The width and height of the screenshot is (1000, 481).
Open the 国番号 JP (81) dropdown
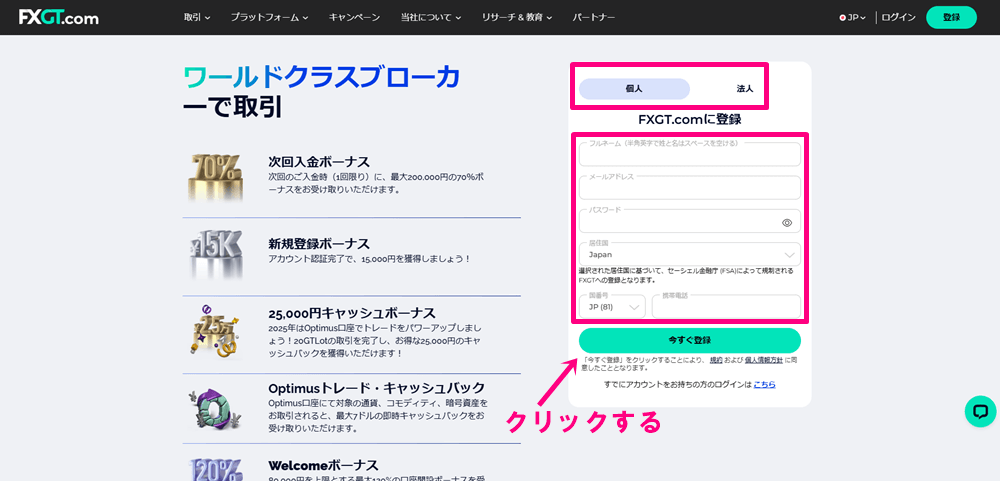(x=612, y=306)
